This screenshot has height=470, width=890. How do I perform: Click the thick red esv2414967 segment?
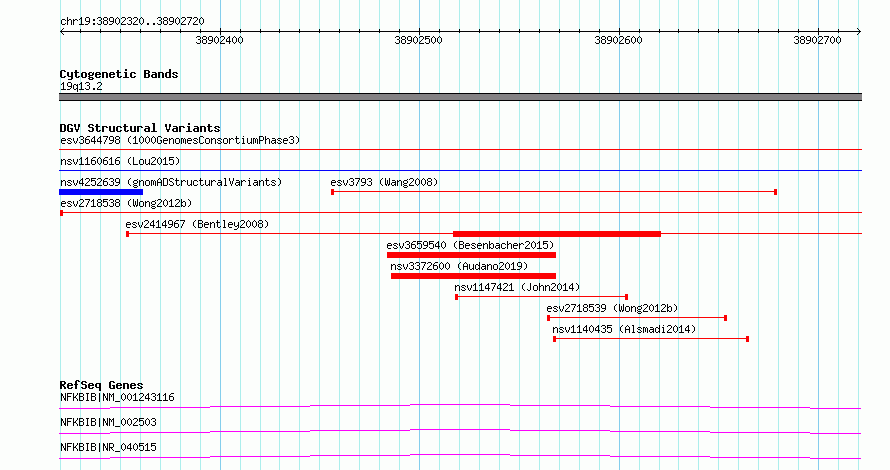[x=557, y=234]
